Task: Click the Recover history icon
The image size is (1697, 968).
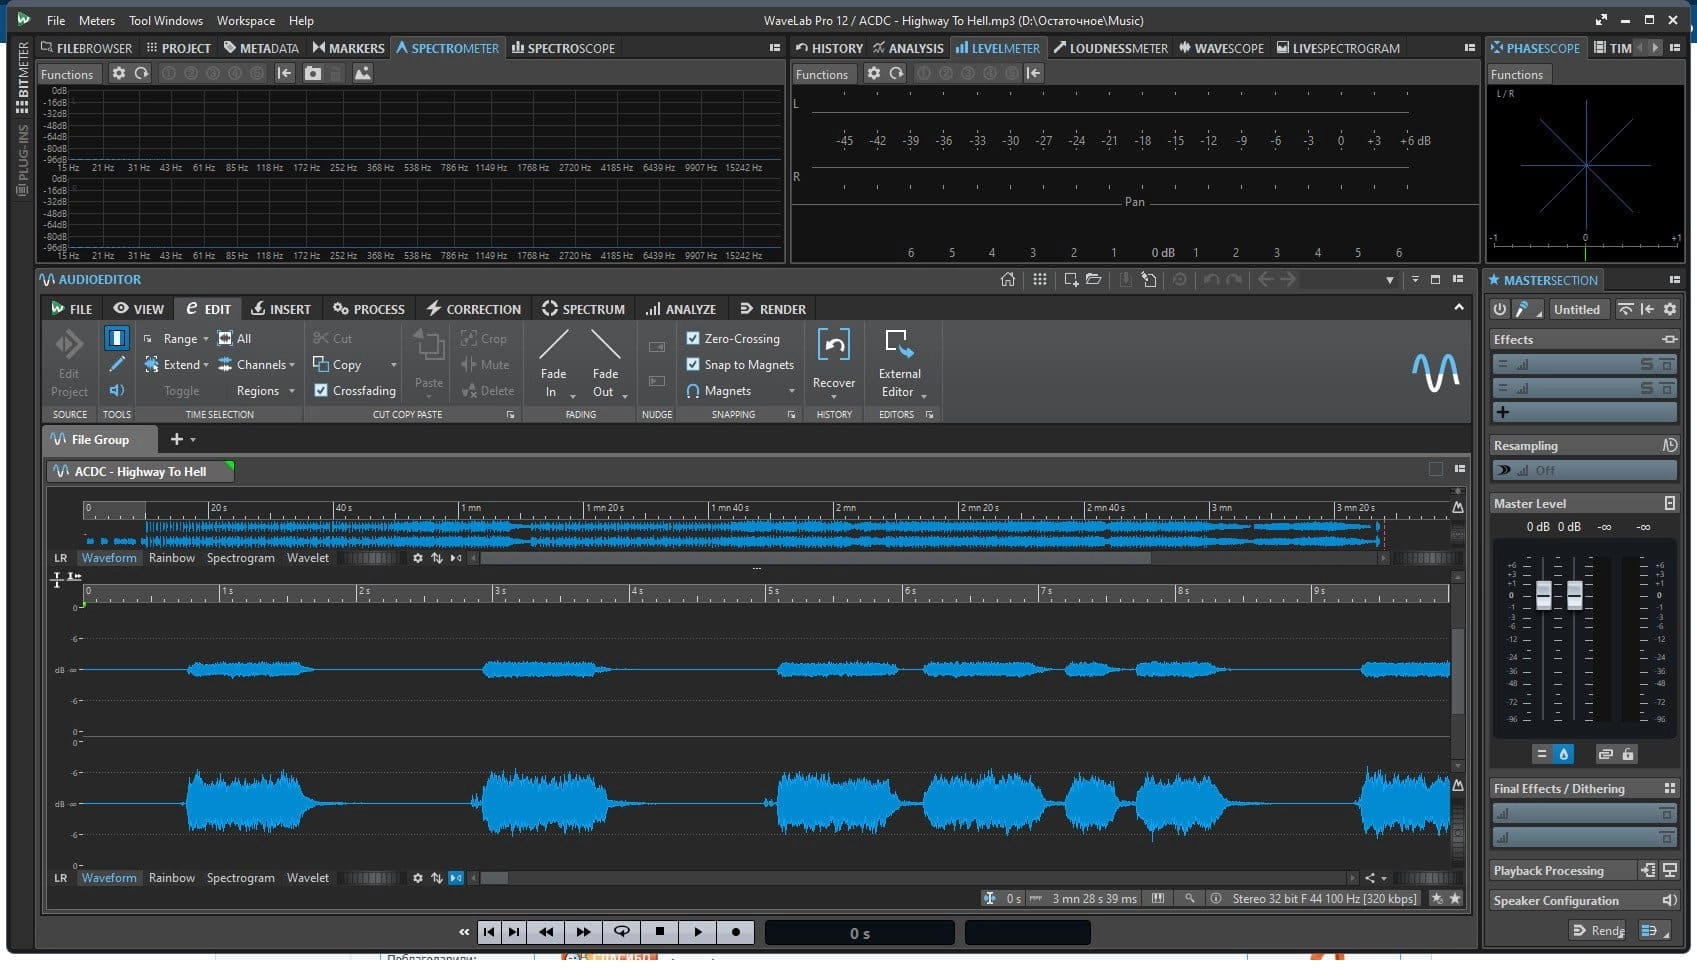Action: pyautogui.click(x=834, y=345)
